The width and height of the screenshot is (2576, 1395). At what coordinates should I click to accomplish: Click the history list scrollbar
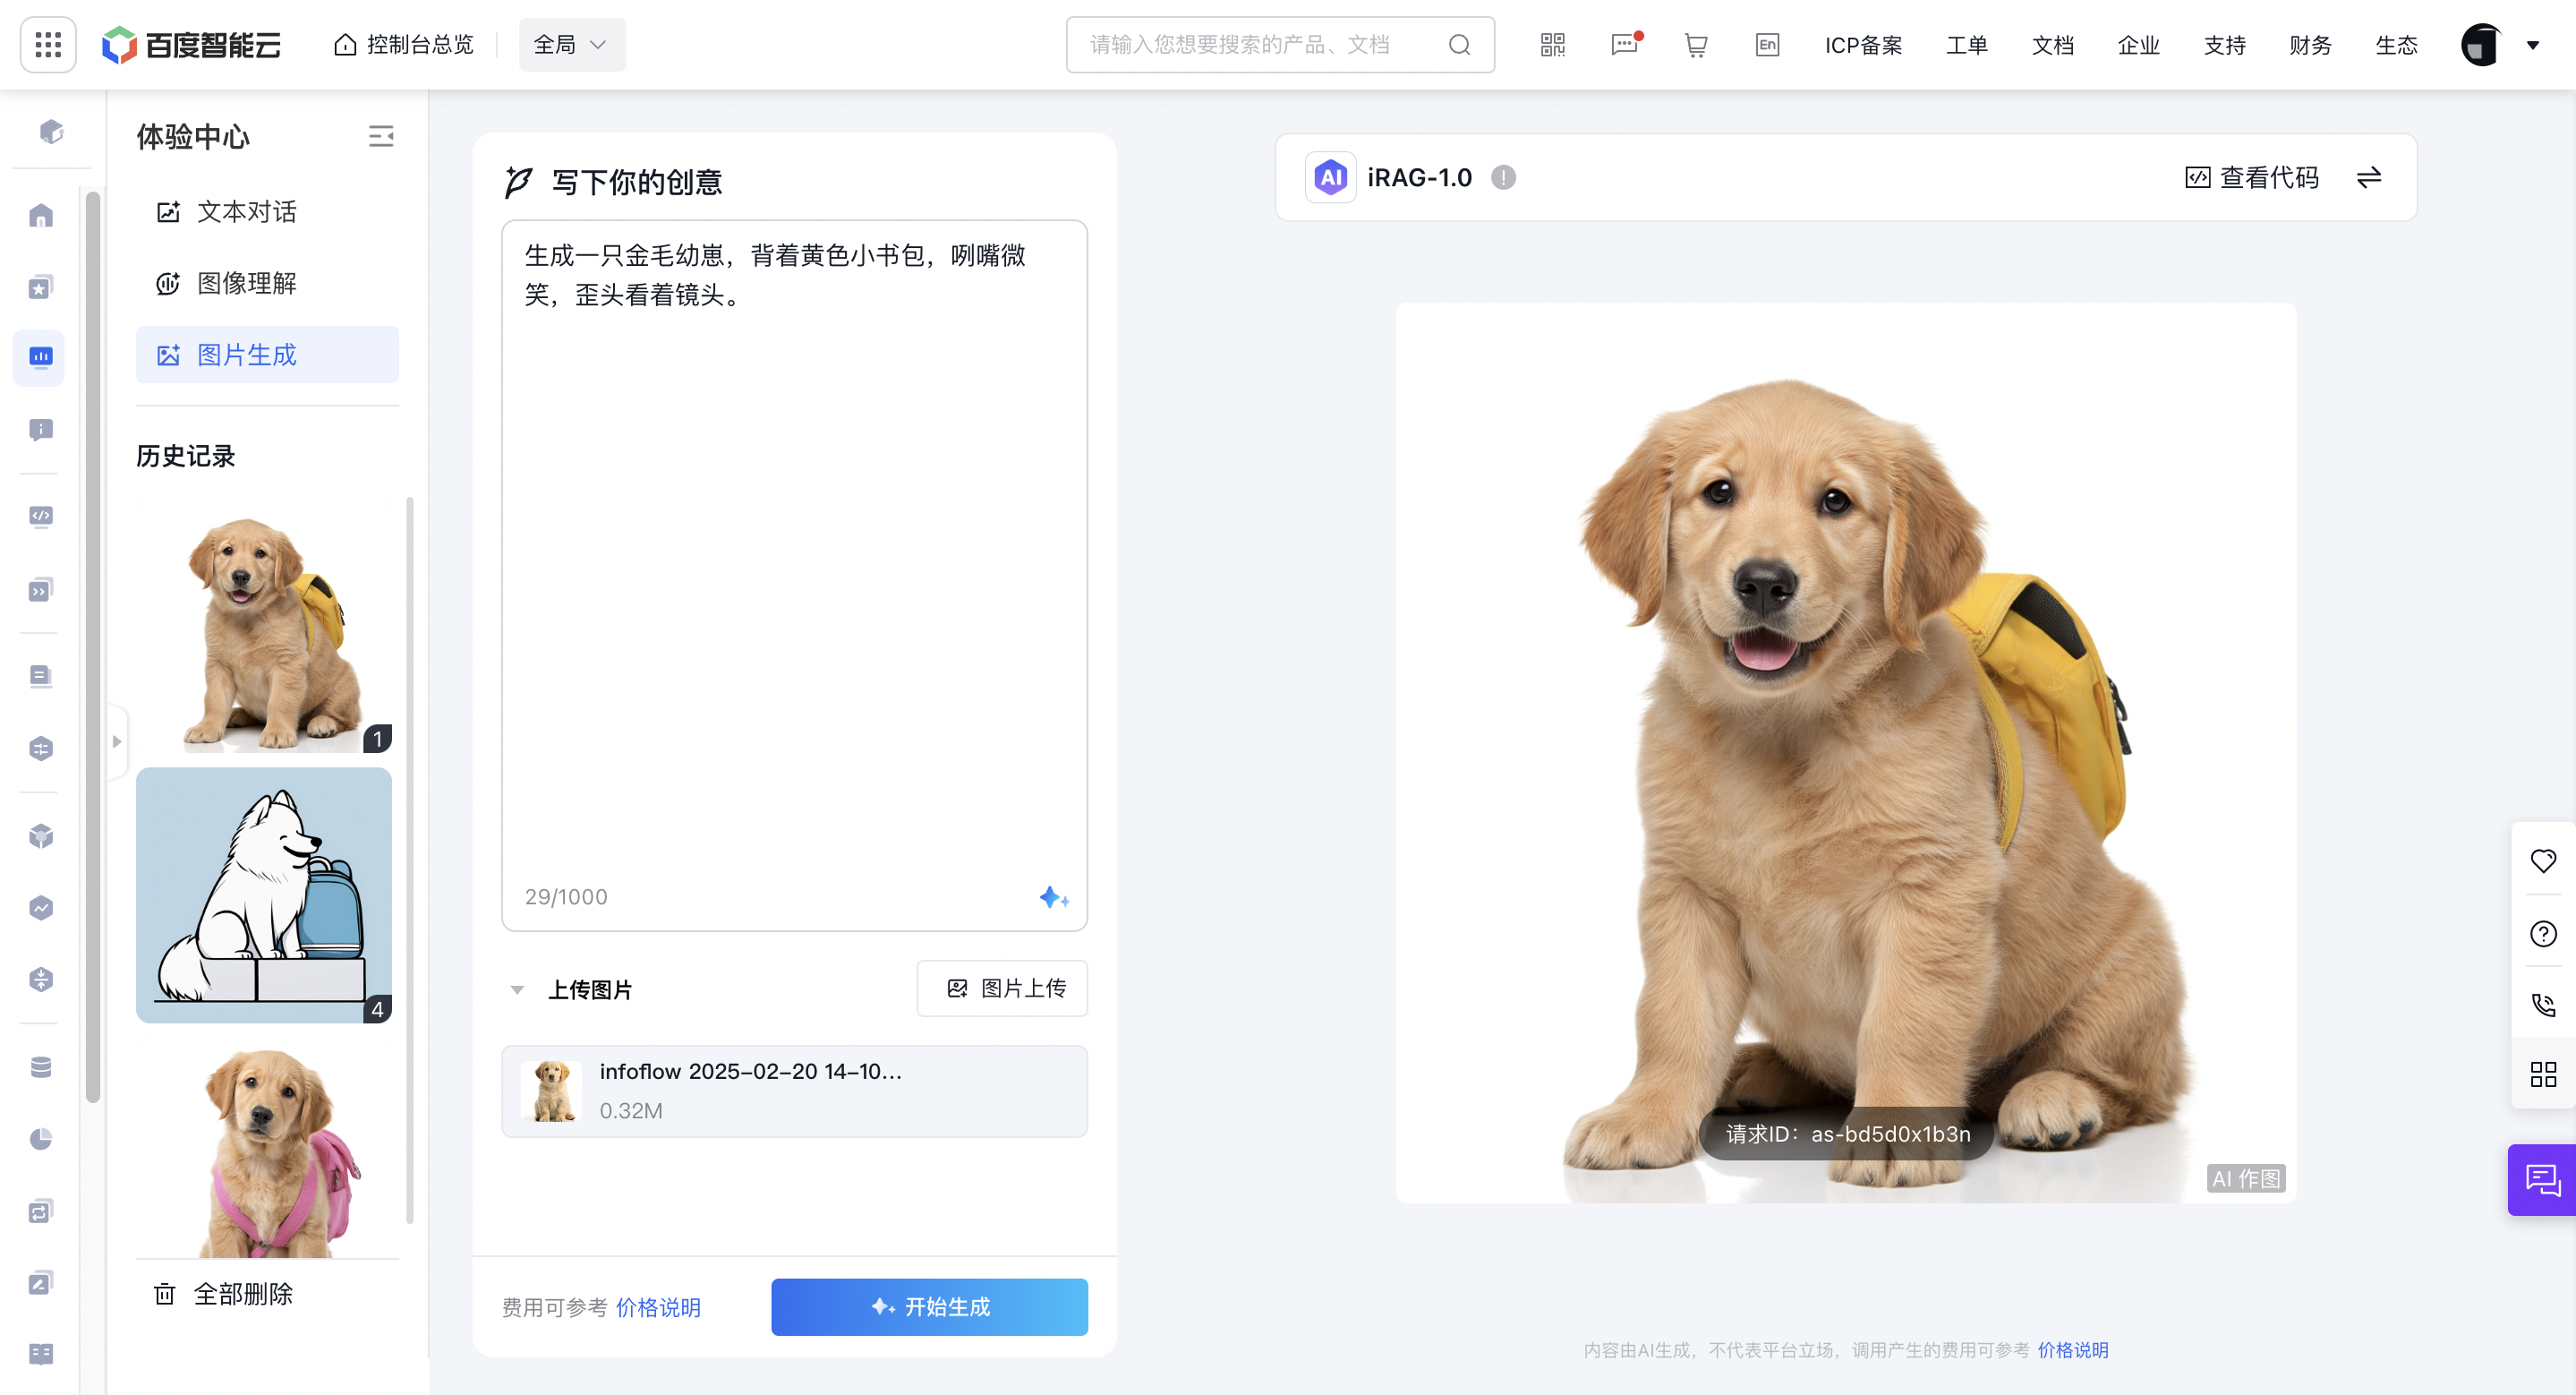tap(409, 860)
